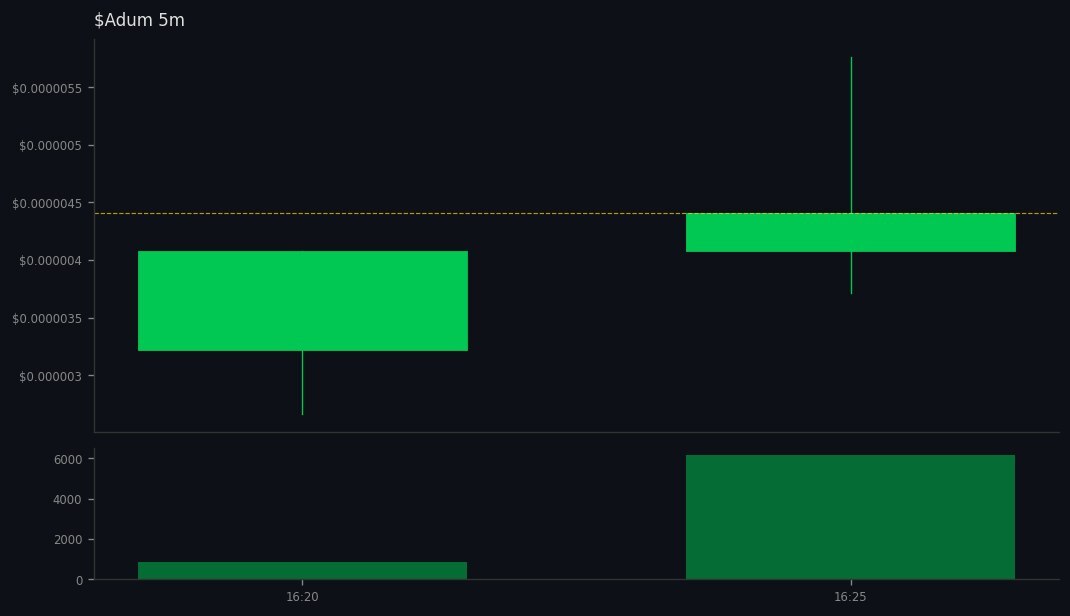Click the 0 volume axis label

80,581
